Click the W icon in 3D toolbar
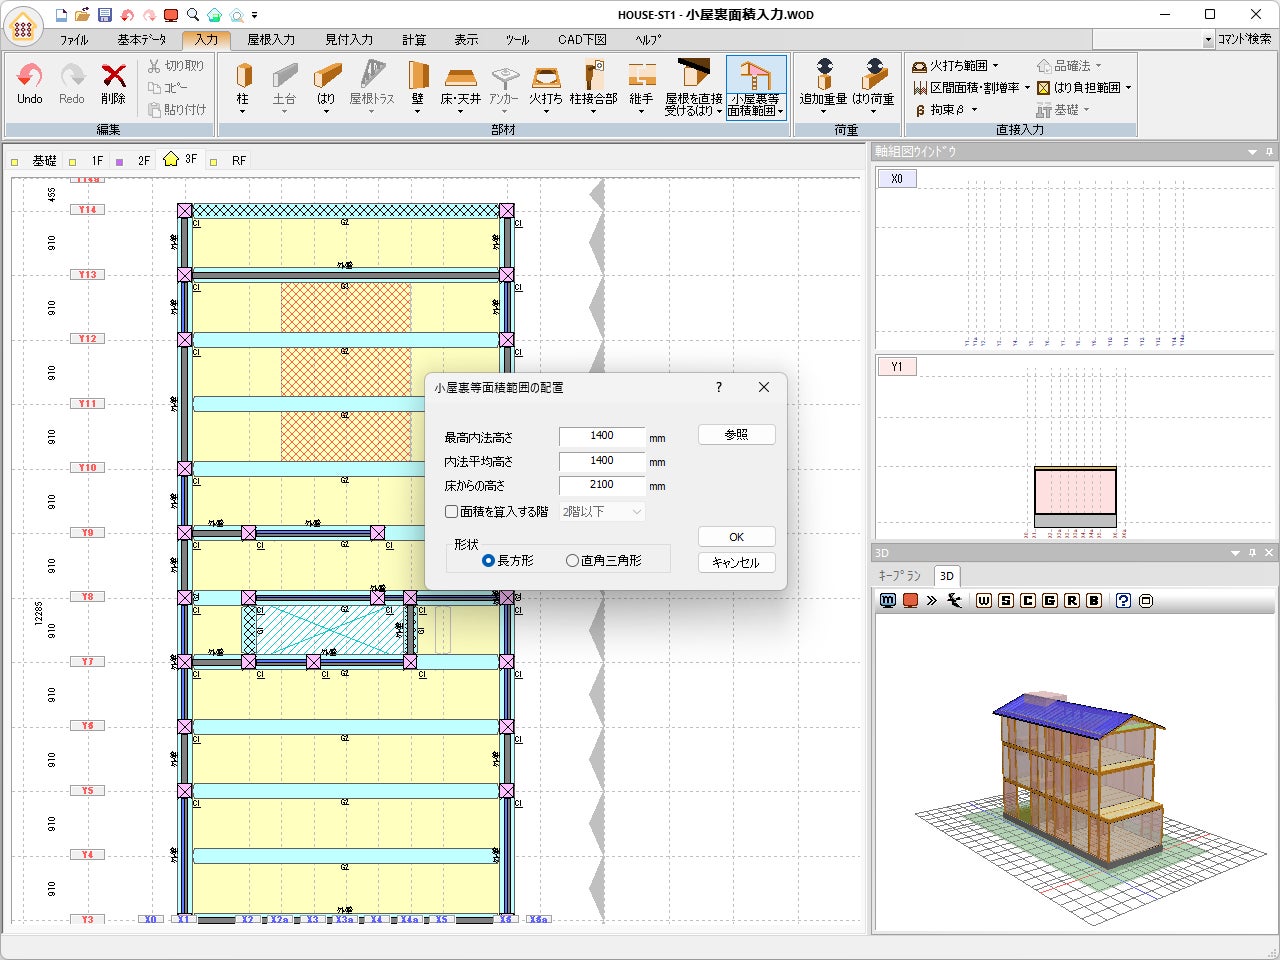 tap(984, 600)
